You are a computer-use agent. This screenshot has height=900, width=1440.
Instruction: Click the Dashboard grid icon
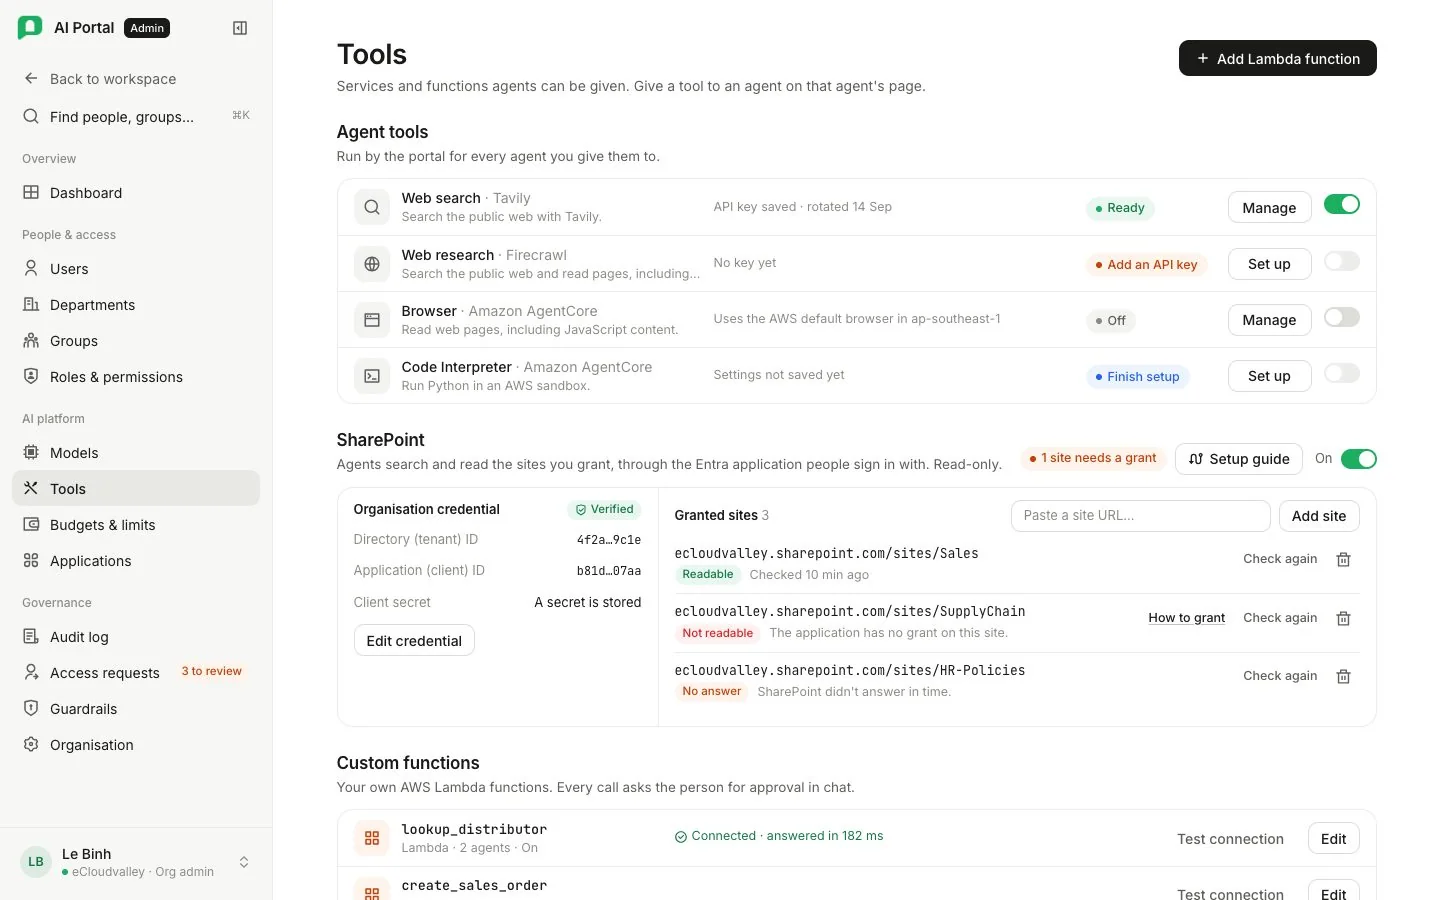point(31,192)
